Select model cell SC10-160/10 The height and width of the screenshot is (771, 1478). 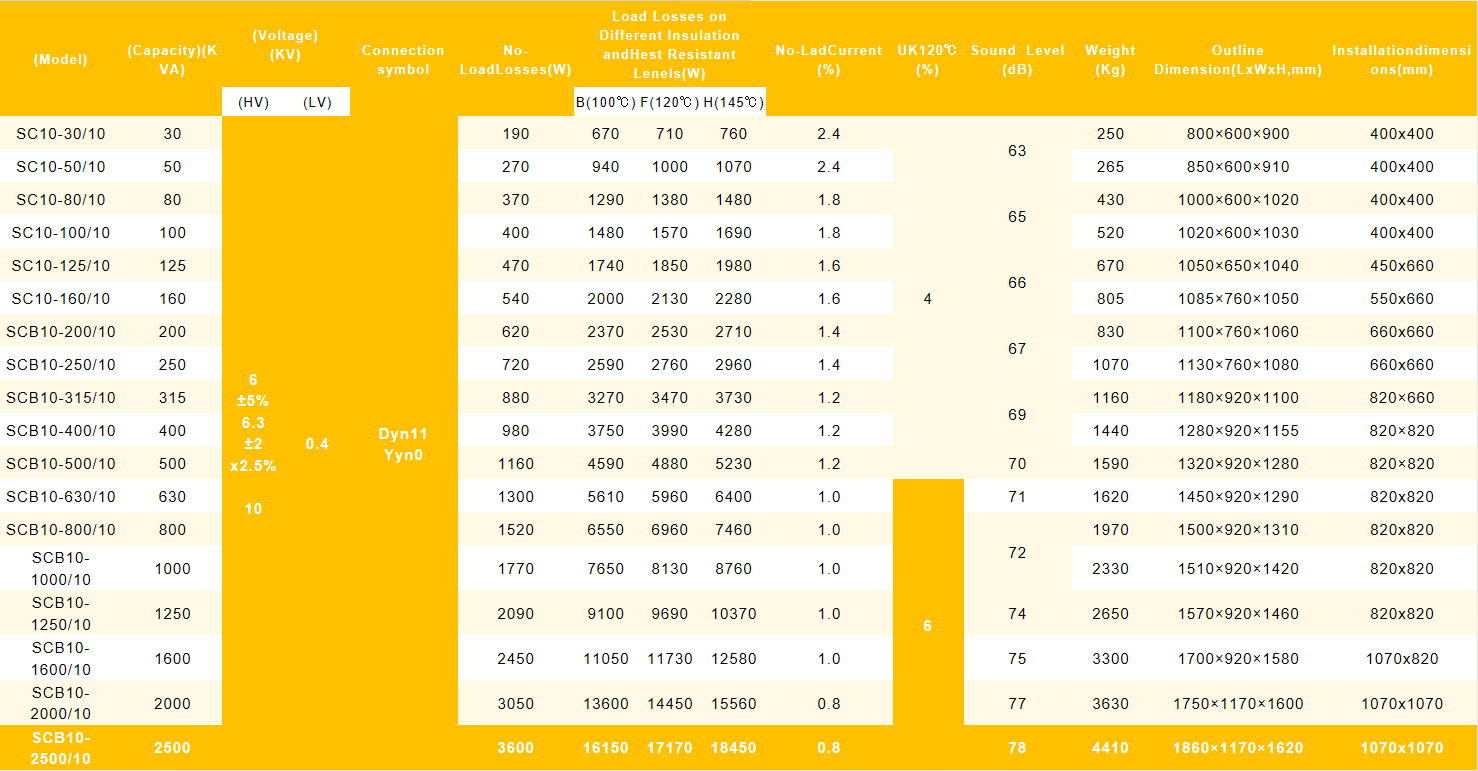pyautogui.click(x=60, y=299)
